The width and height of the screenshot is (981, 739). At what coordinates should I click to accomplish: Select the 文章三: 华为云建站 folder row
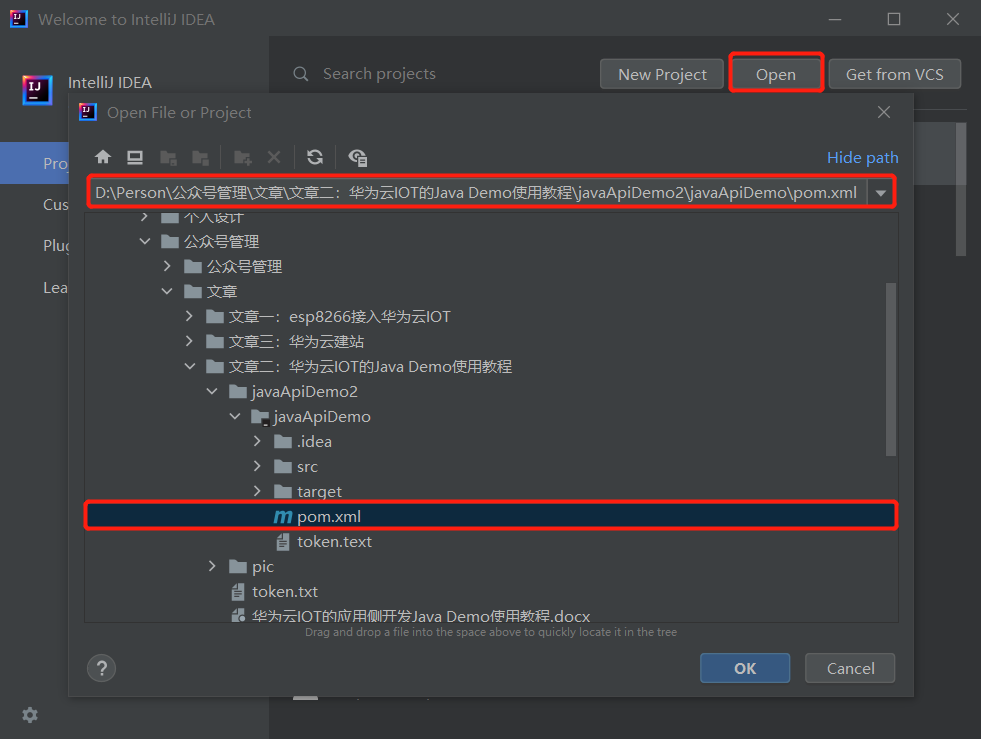point(491,342)
